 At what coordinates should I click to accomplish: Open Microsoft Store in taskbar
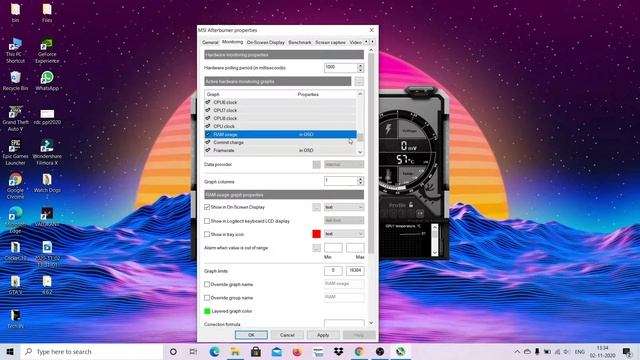pyautogui.click(x=256, y=351)
